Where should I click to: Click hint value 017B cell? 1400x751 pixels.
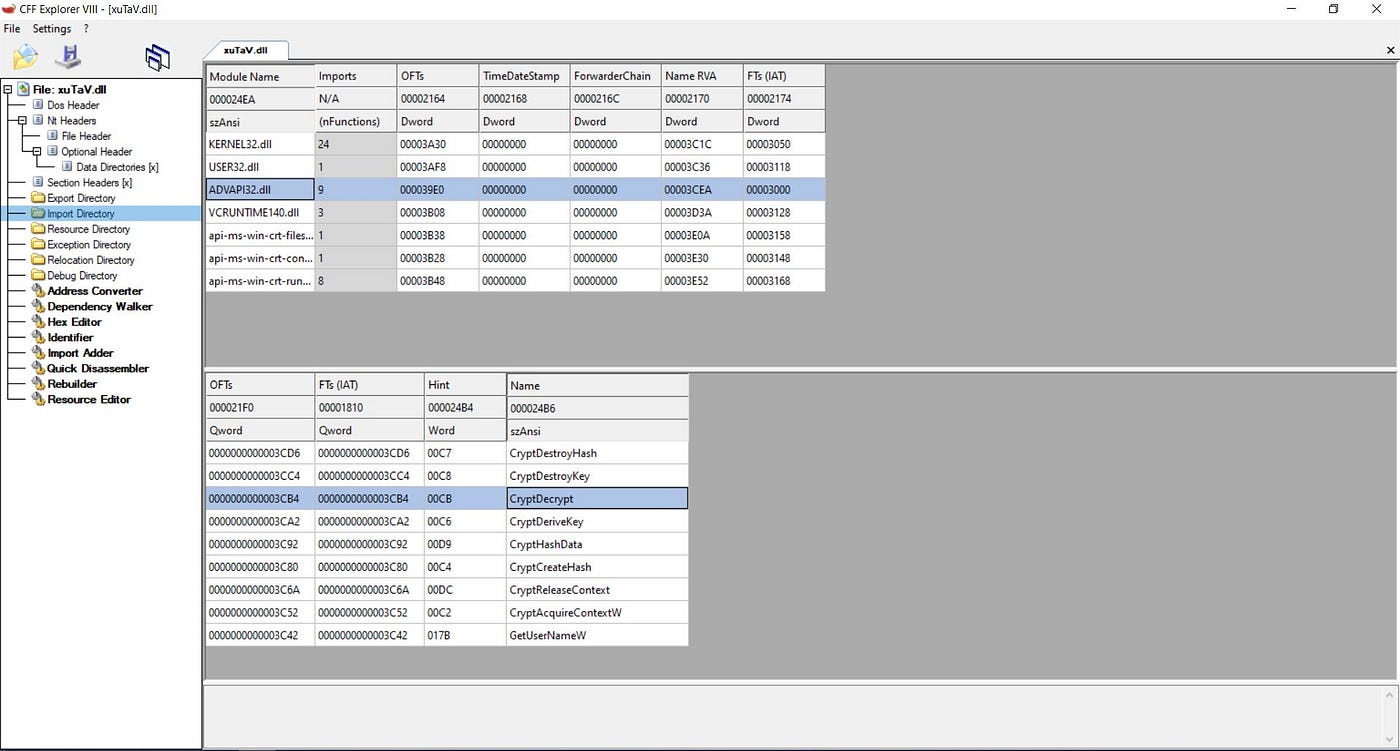tap(465, 636)
